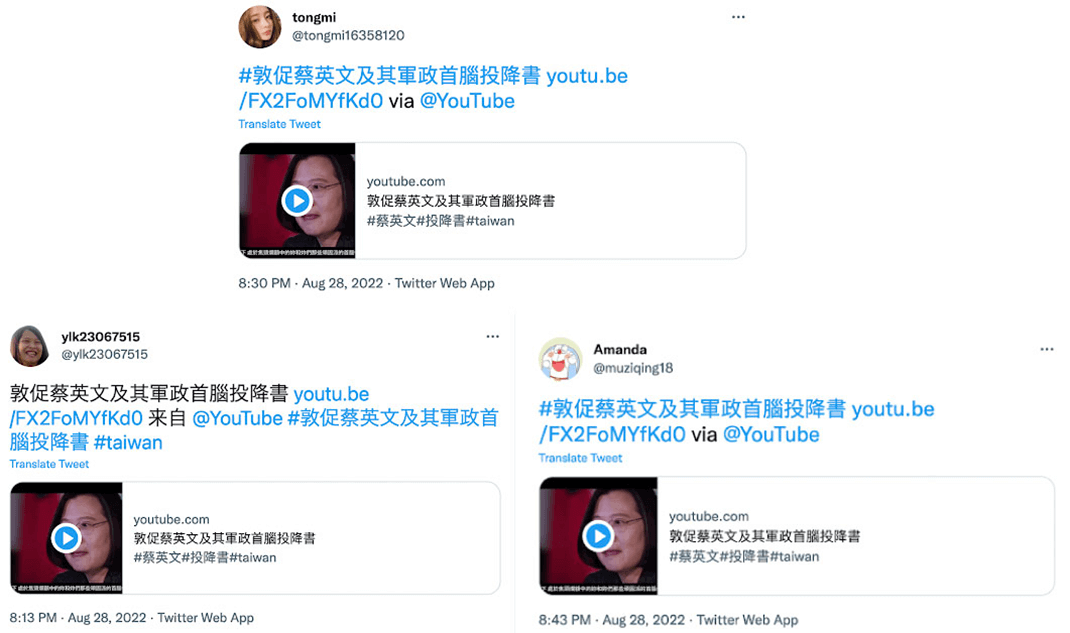1070x633 pixels.
Task: Follow the #taiwan hashtag in ylk23067515's tweet
Action: pyautogui.click(x=128, y=443)
